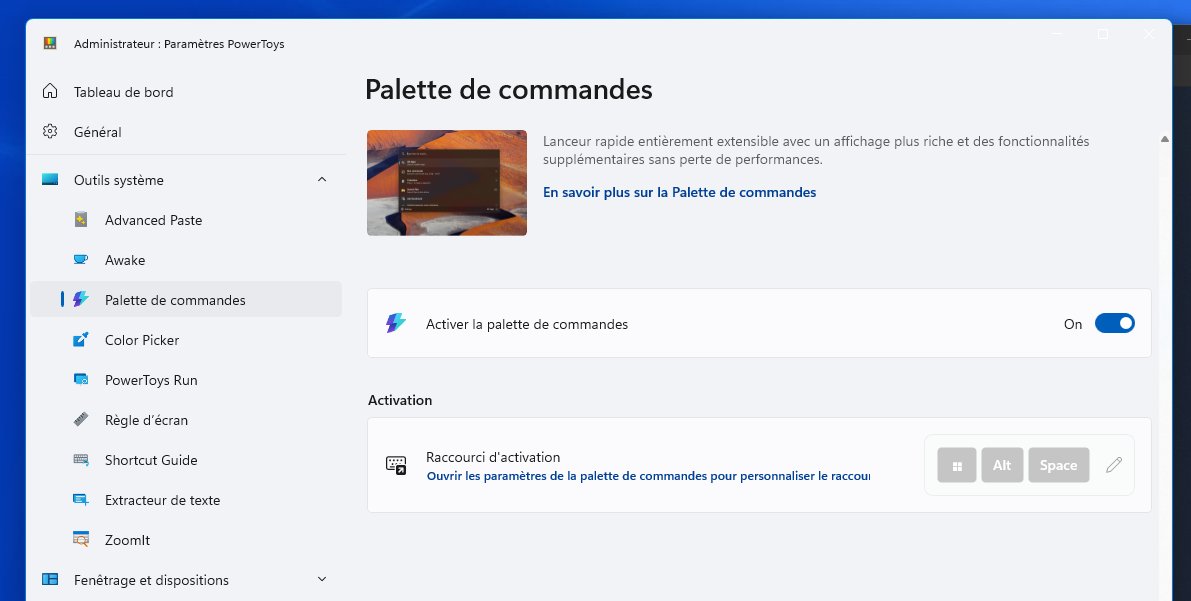Open link Ouvrir les paramètres de la palette

point(648,476)
